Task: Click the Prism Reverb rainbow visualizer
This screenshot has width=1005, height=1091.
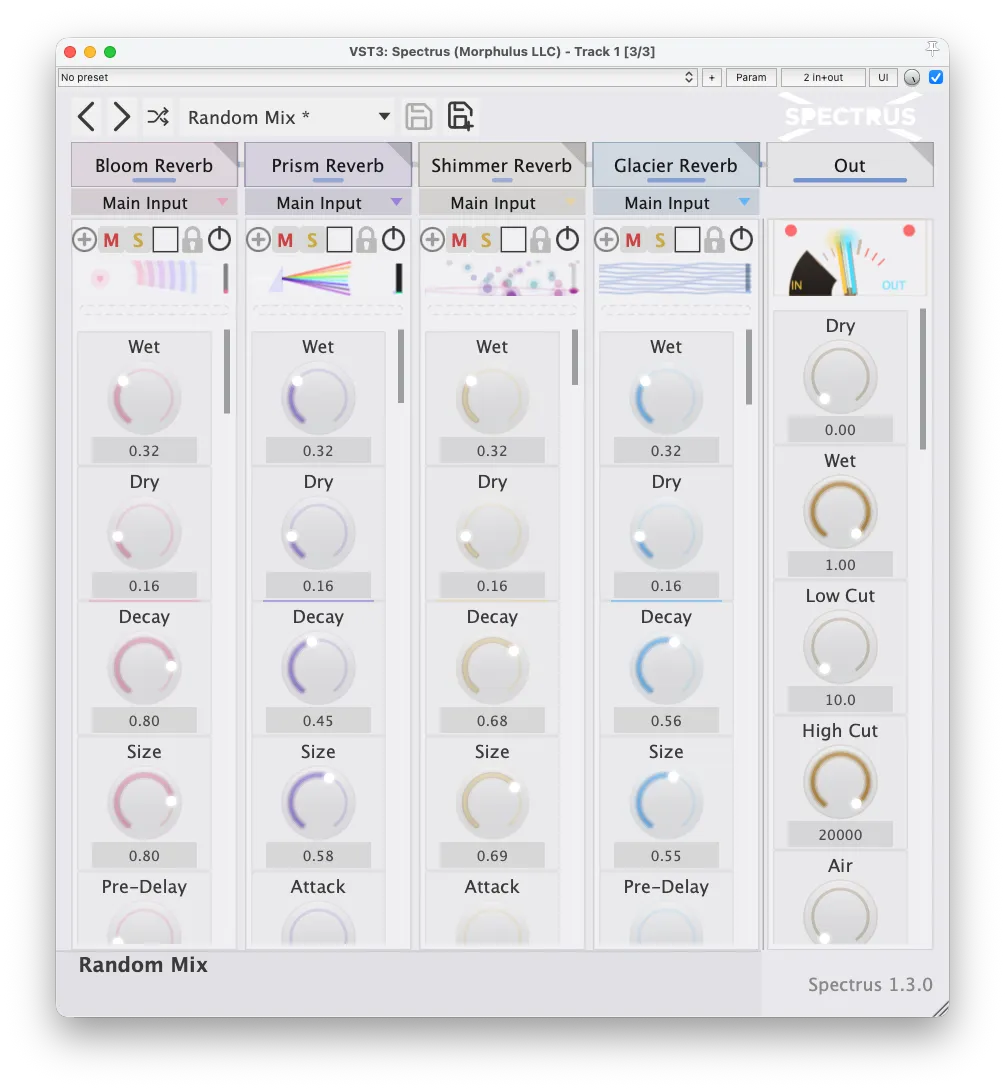Action: pos(328,278)
